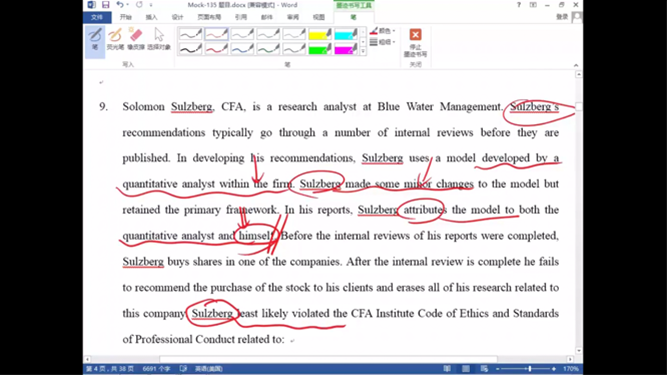The width and height of the screenshot is (667, 375).
Task: Click Stop Inking (停止墨迹书写) button
Action: 415,42
